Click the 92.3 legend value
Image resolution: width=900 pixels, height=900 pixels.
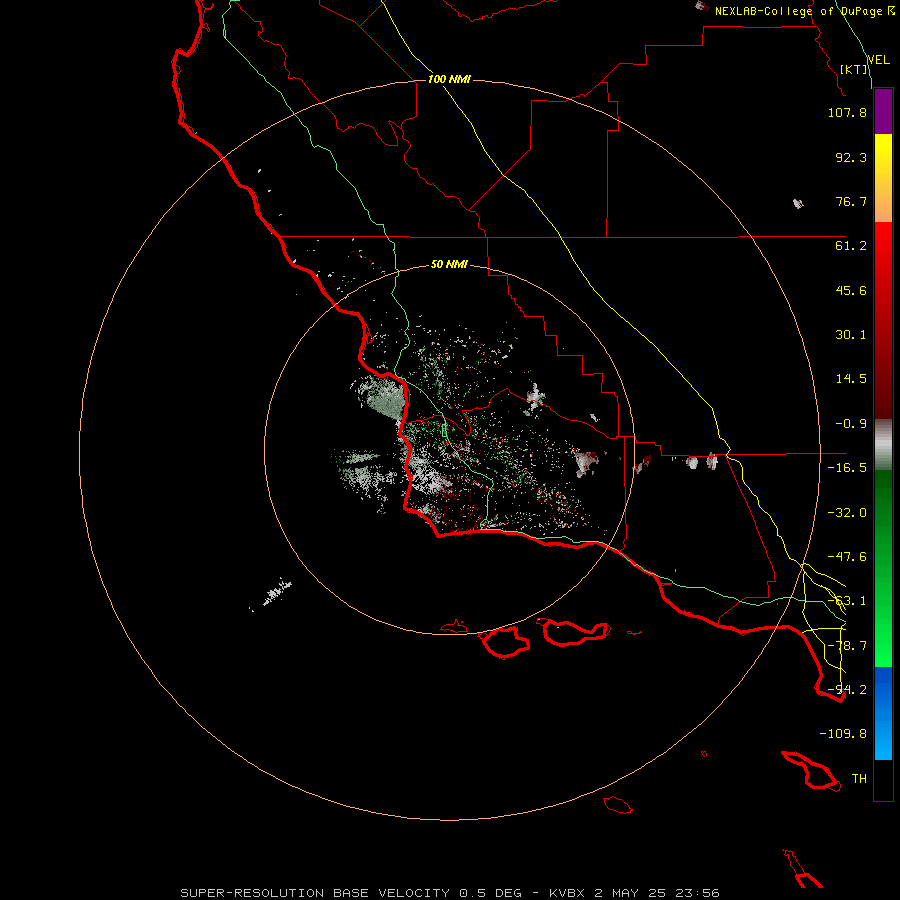851,157
